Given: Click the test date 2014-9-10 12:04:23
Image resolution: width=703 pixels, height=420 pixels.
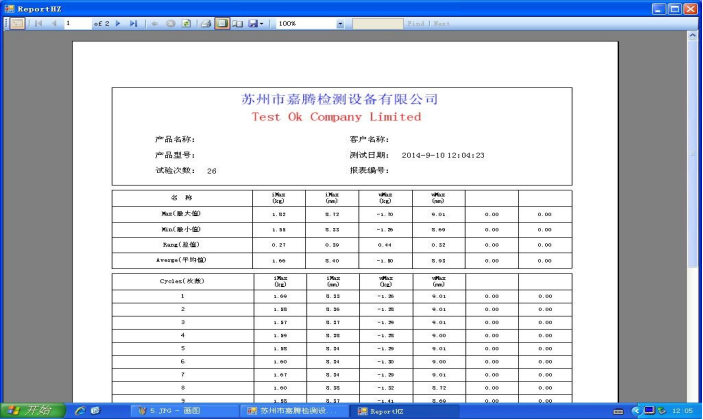Looking at the screenshot, I should pos(443,155).
